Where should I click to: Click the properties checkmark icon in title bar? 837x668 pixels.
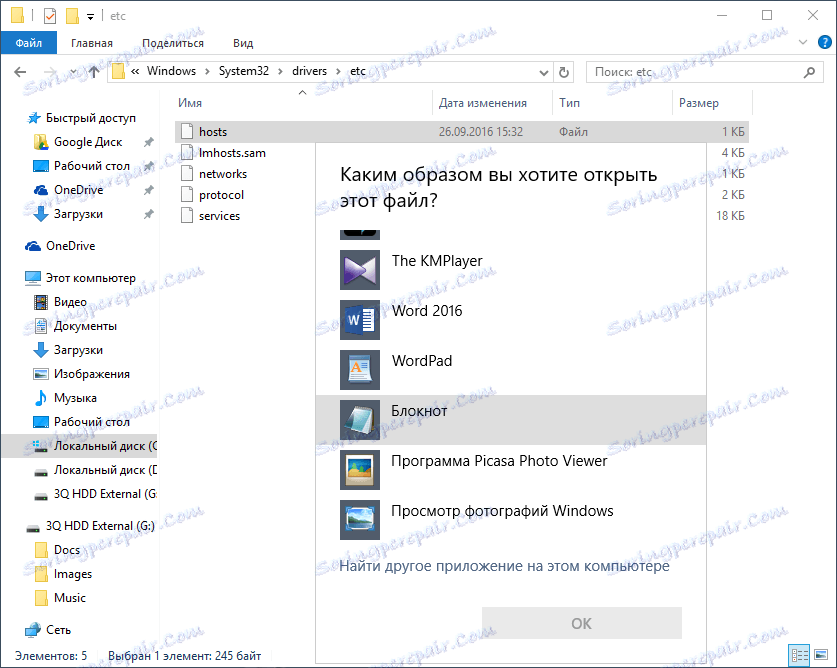[x=50, y=16]
